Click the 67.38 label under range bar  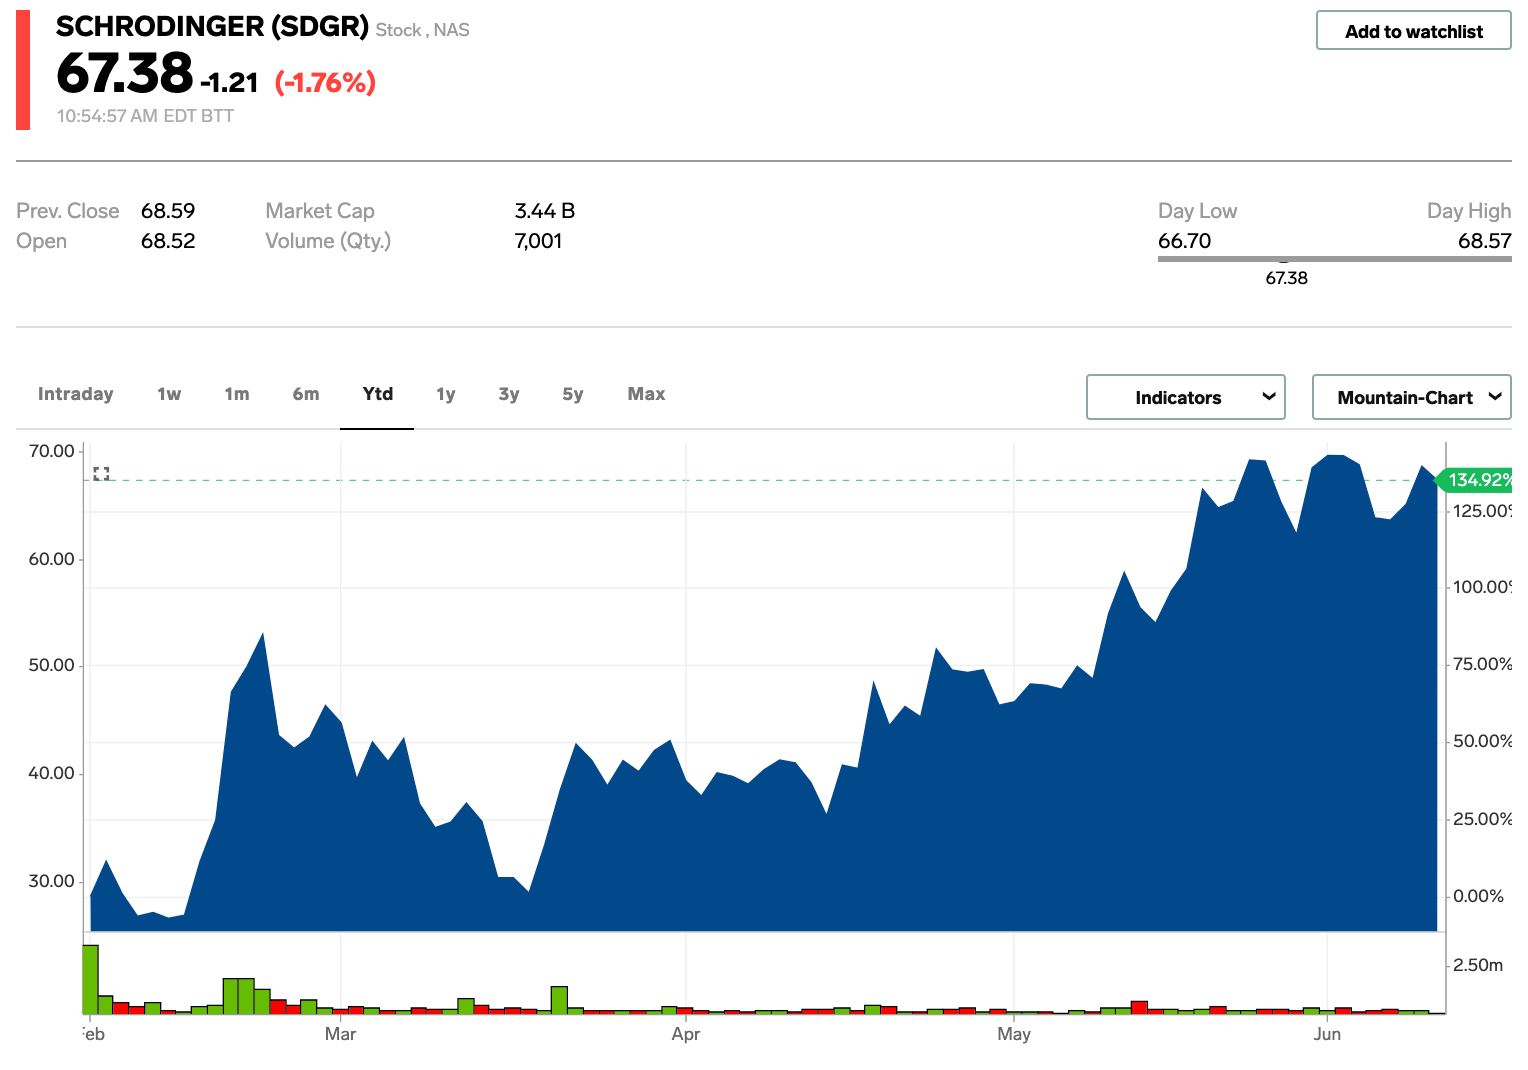pyautogui.click(x=1286, y=278)
